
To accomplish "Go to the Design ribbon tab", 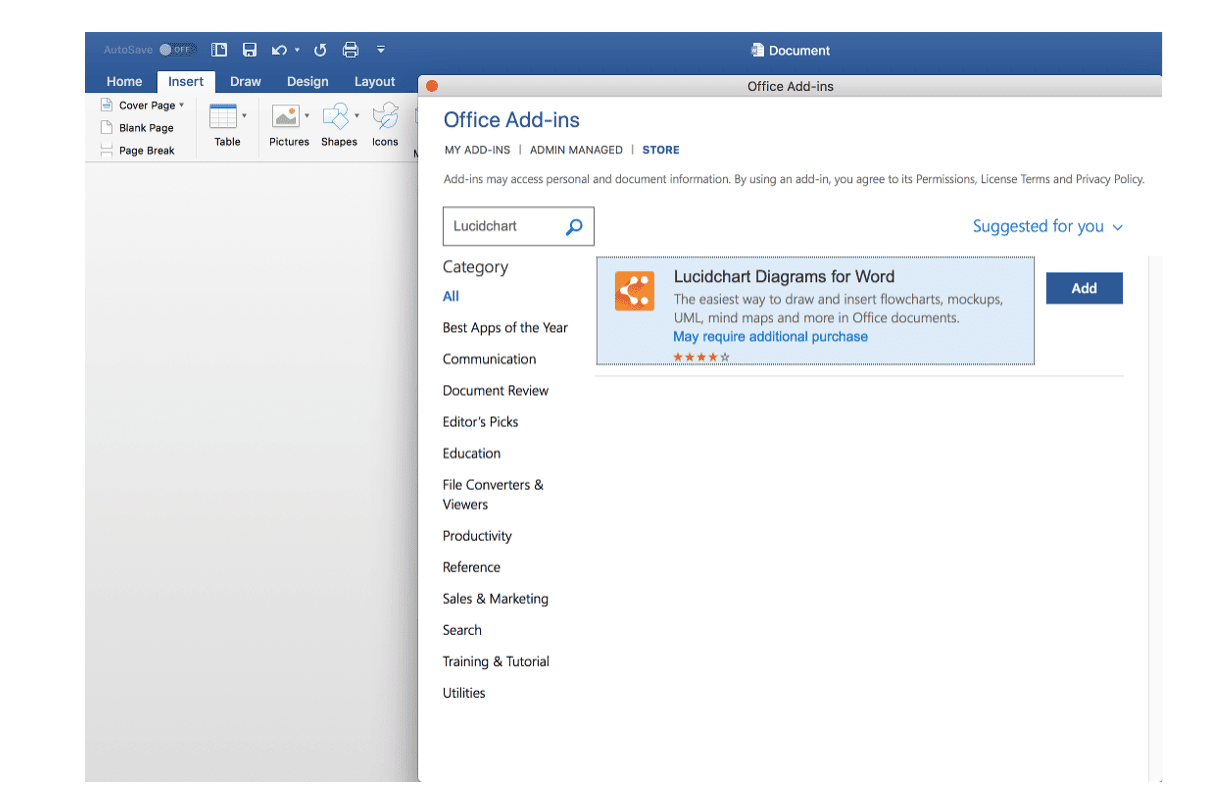I will pyautogui.click(x=307, y=82).
